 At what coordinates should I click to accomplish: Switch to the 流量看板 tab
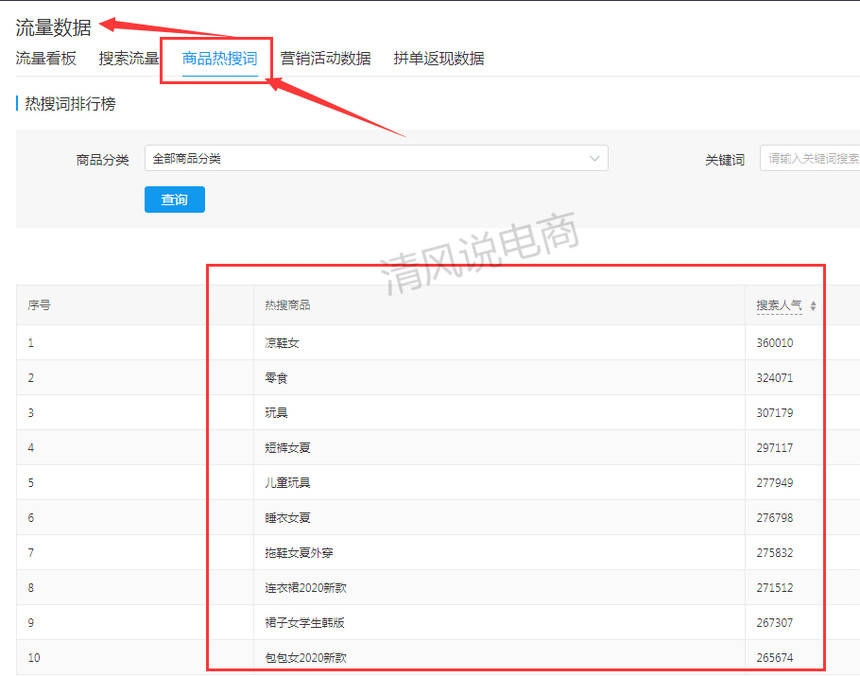click(44, 58)
